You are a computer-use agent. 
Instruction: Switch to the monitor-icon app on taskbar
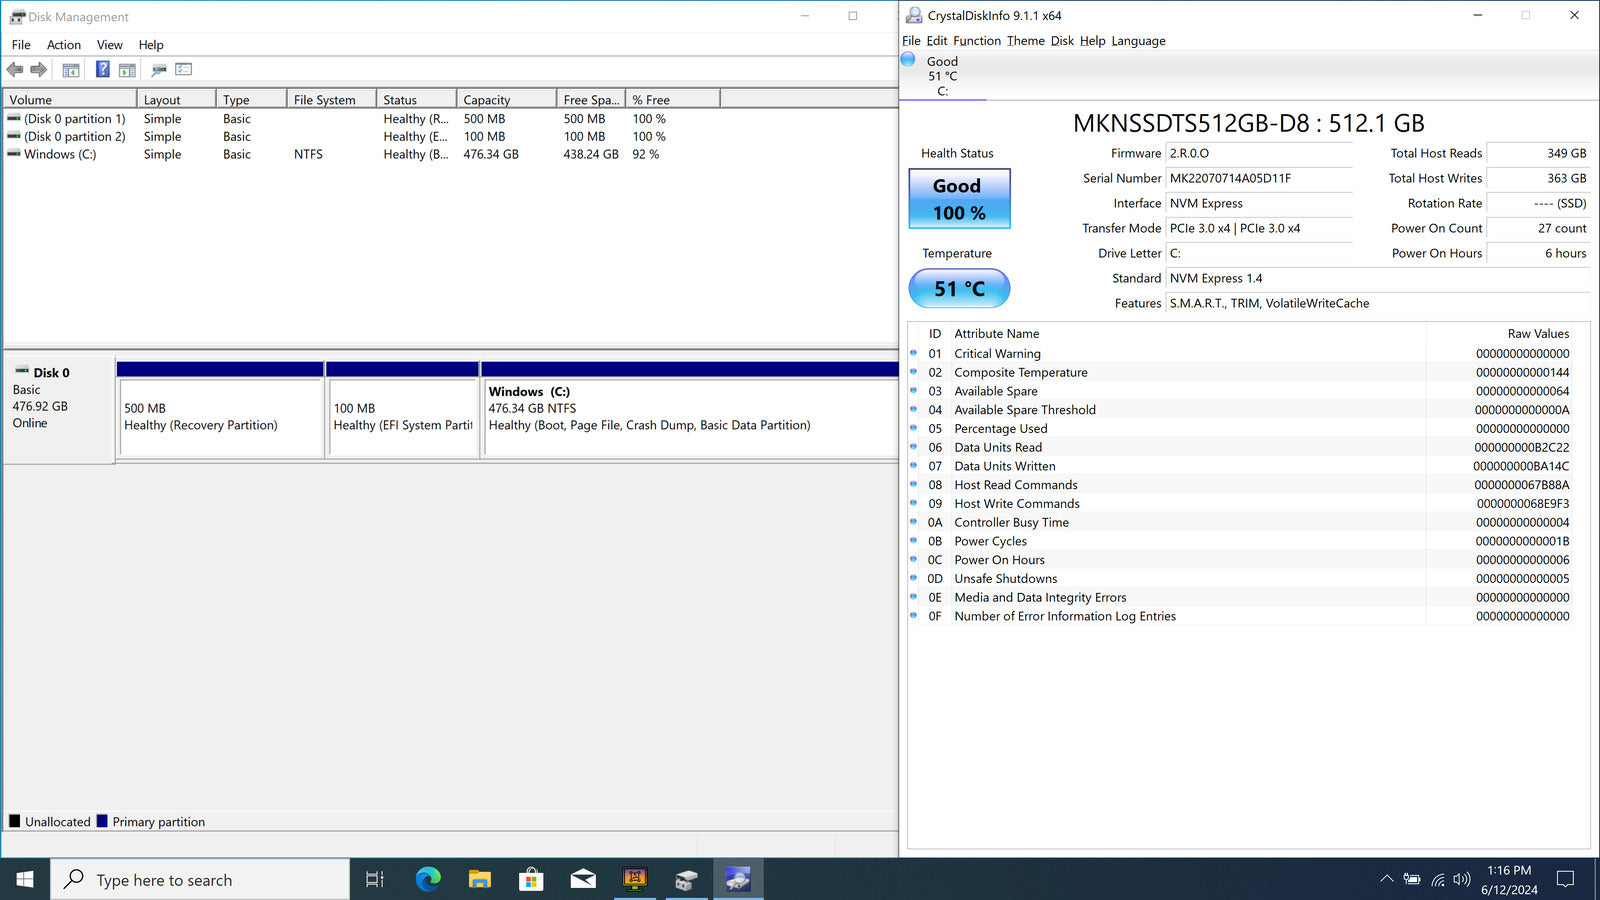click(x=635, y=880)
